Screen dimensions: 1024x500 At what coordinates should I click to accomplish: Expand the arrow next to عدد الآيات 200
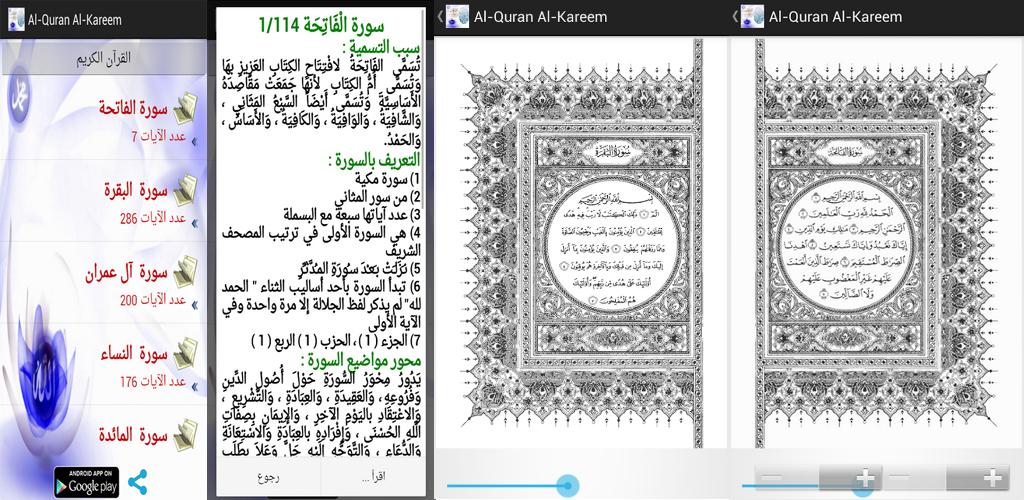click(194, 304)
